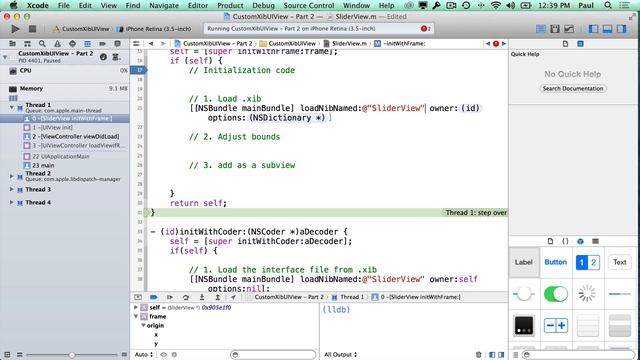Open the Navigate menu

pyautogui.click(x=164, y=5)
